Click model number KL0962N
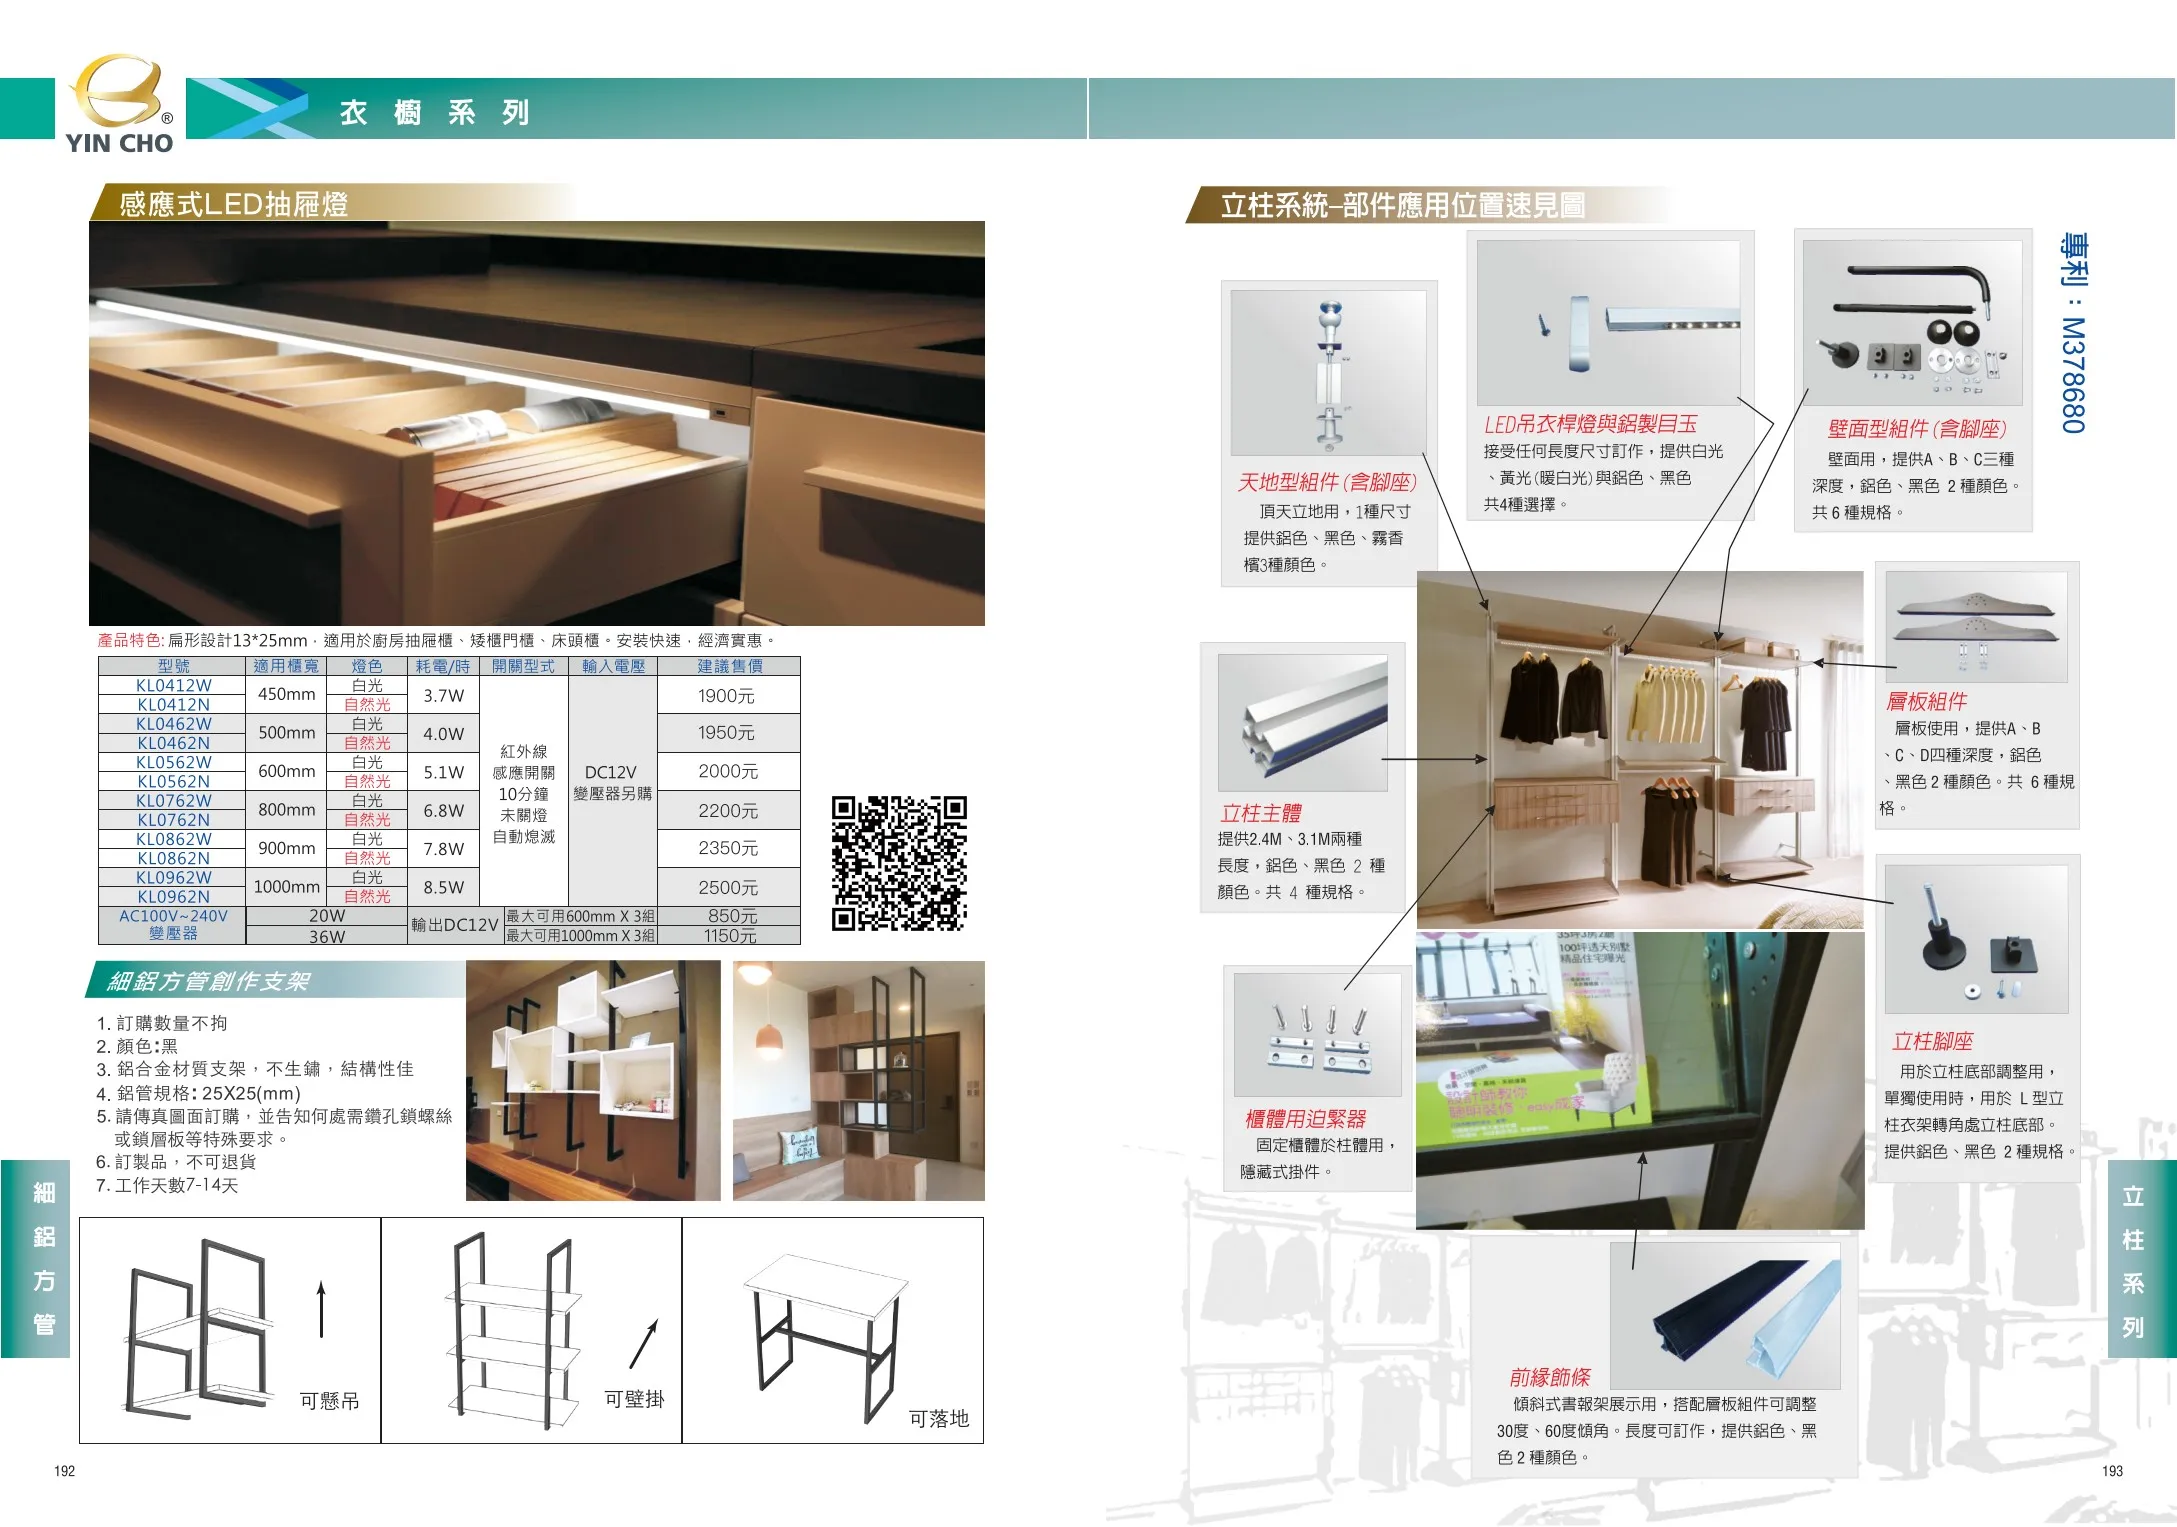 coord(173,897)
